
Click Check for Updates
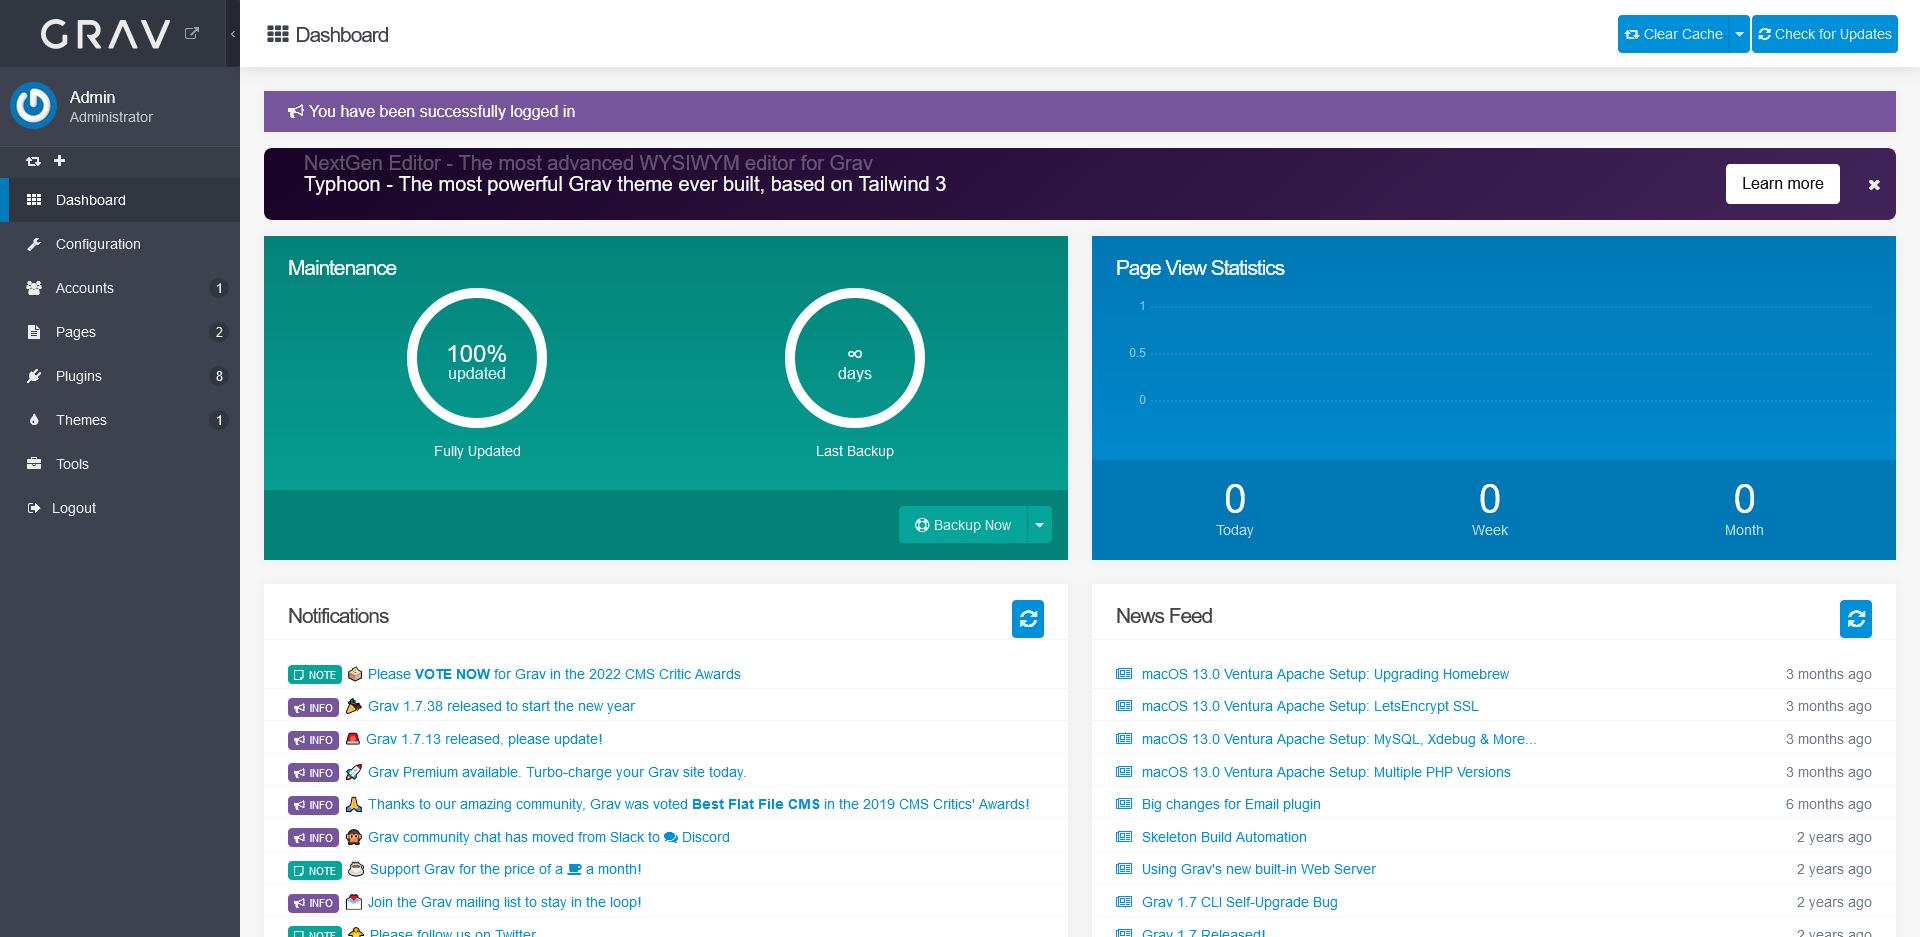[x=1825, y=34]
